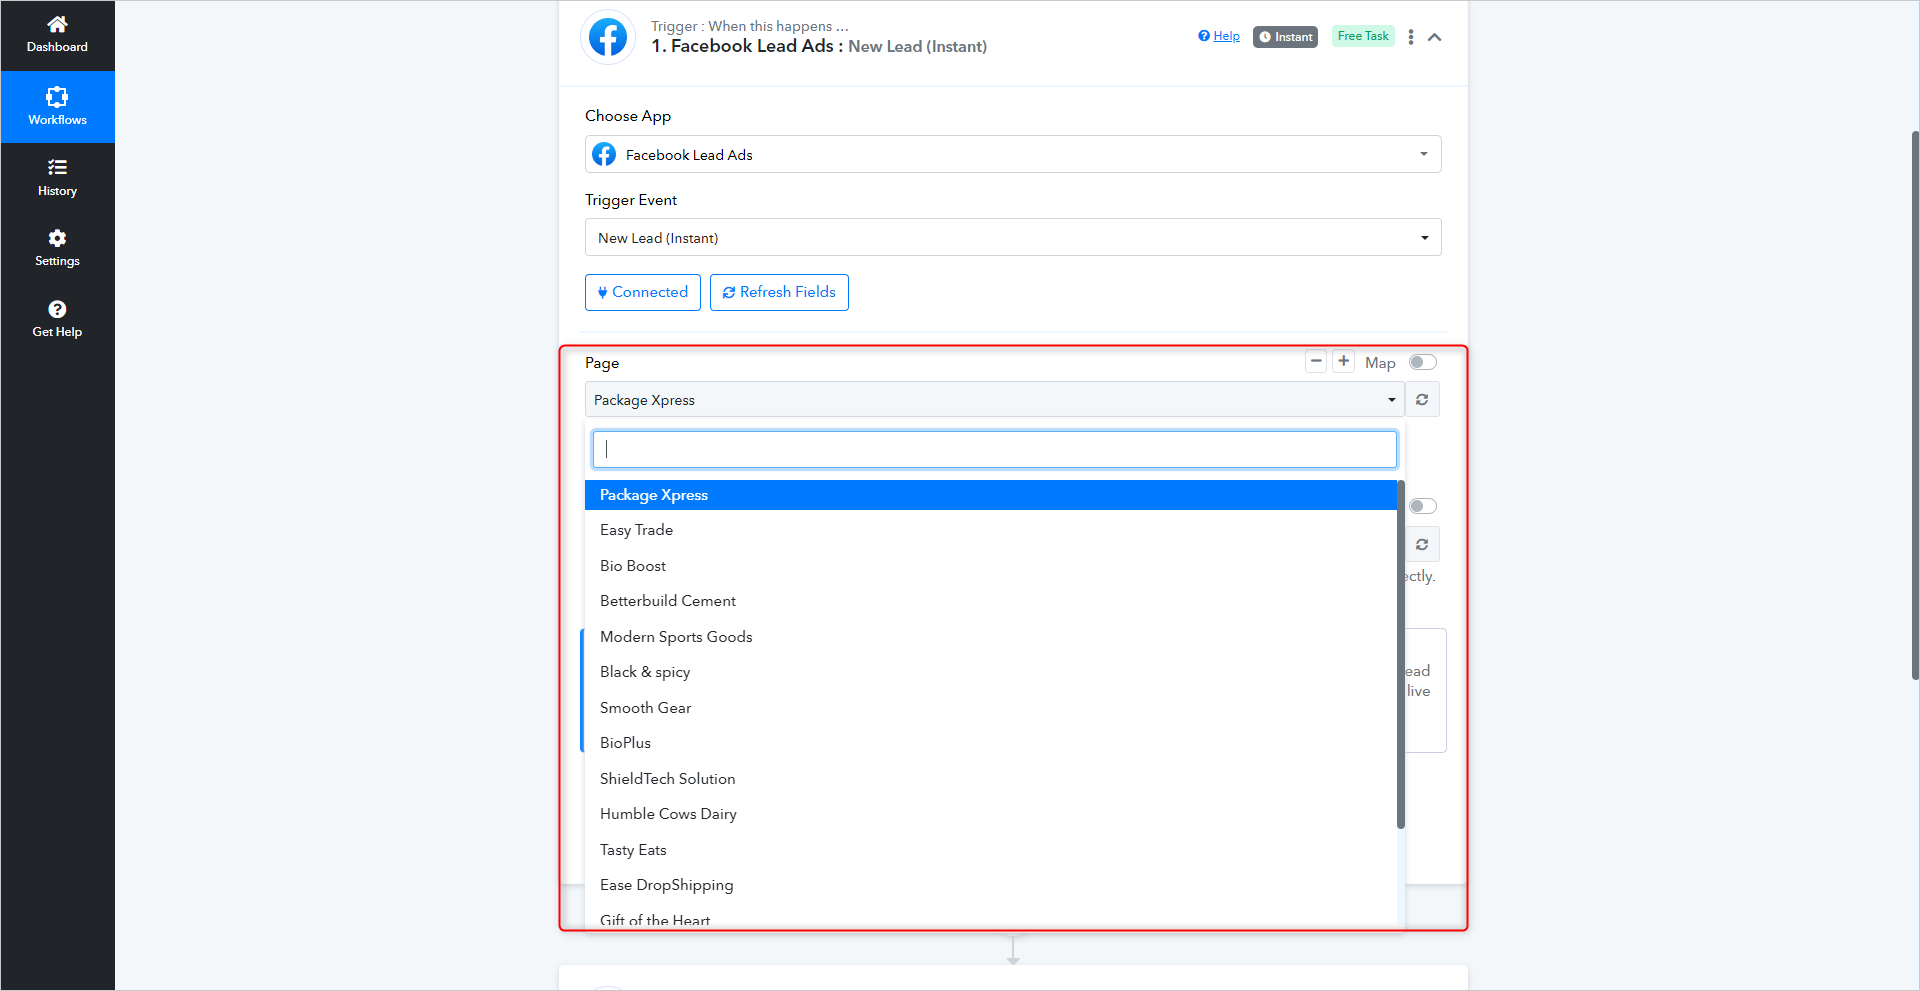
Task: Select Easy Trade page option
Action: coord(991,530)
